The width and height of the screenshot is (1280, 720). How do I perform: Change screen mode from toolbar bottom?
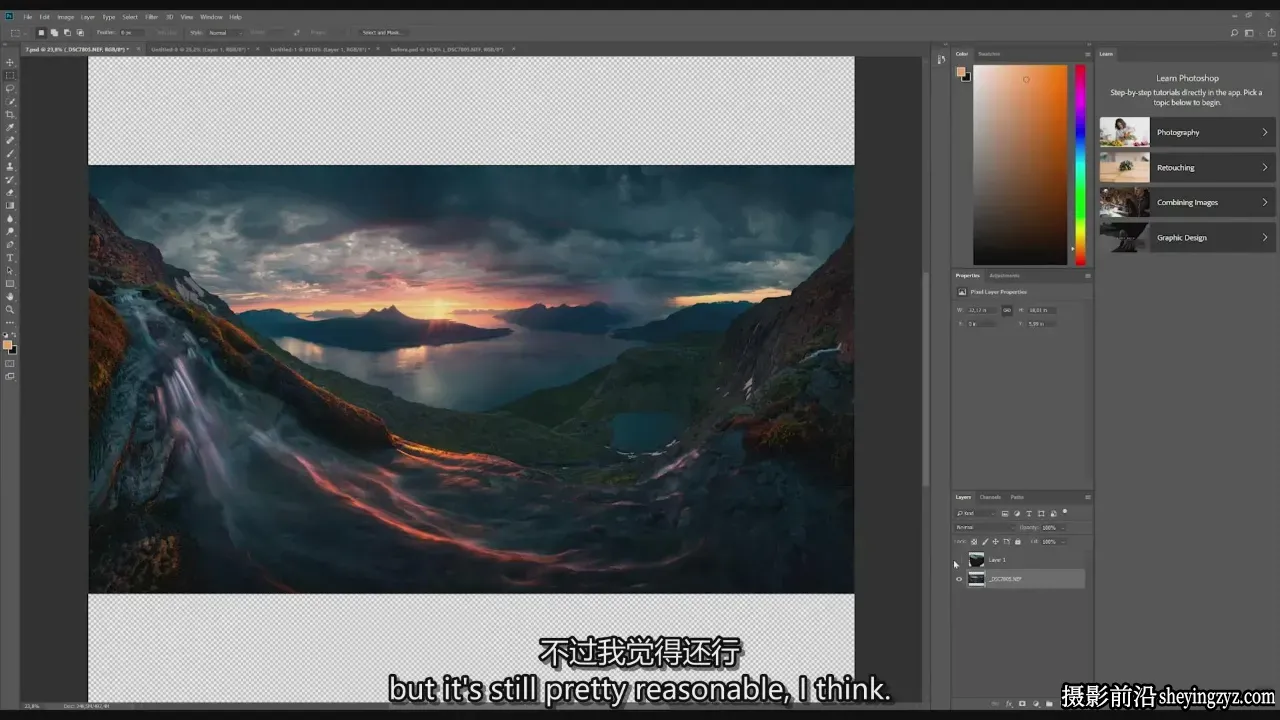coord(10,377)
